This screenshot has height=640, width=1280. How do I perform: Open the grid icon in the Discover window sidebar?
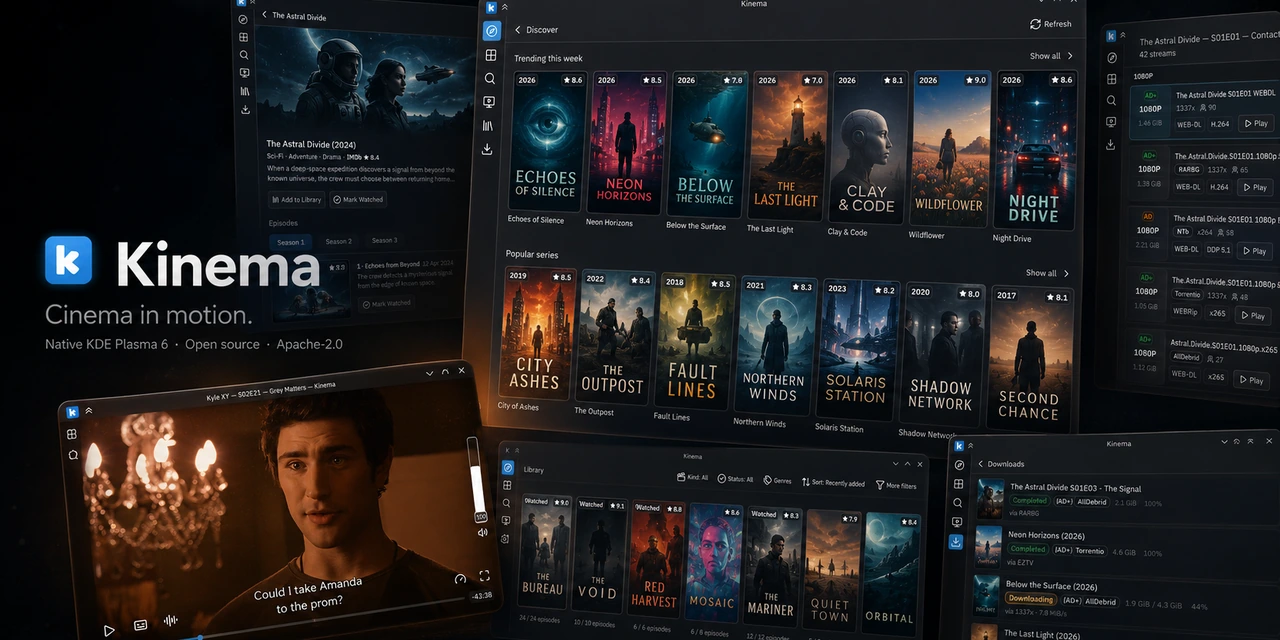click(490, 54)
